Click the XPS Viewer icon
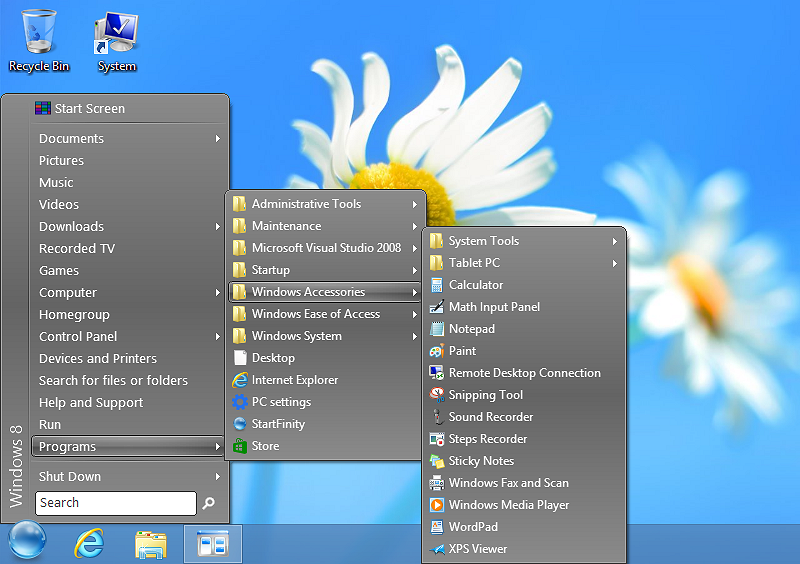Viewport: 800px width, 564px height. coord(437,549)
